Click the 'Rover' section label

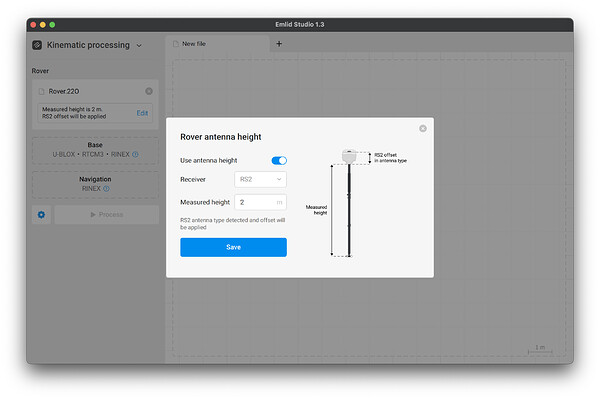pos(40,71)
